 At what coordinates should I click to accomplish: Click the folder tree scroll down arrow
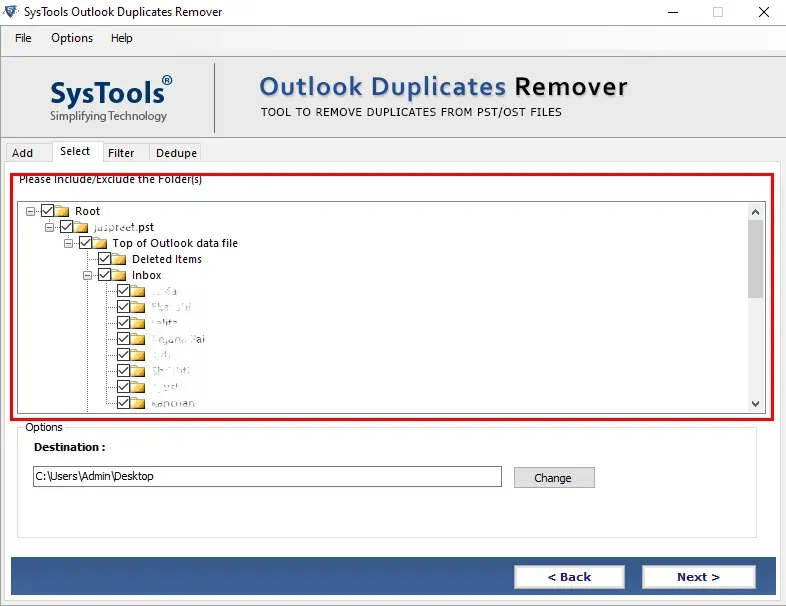click(x=755, y=403)
